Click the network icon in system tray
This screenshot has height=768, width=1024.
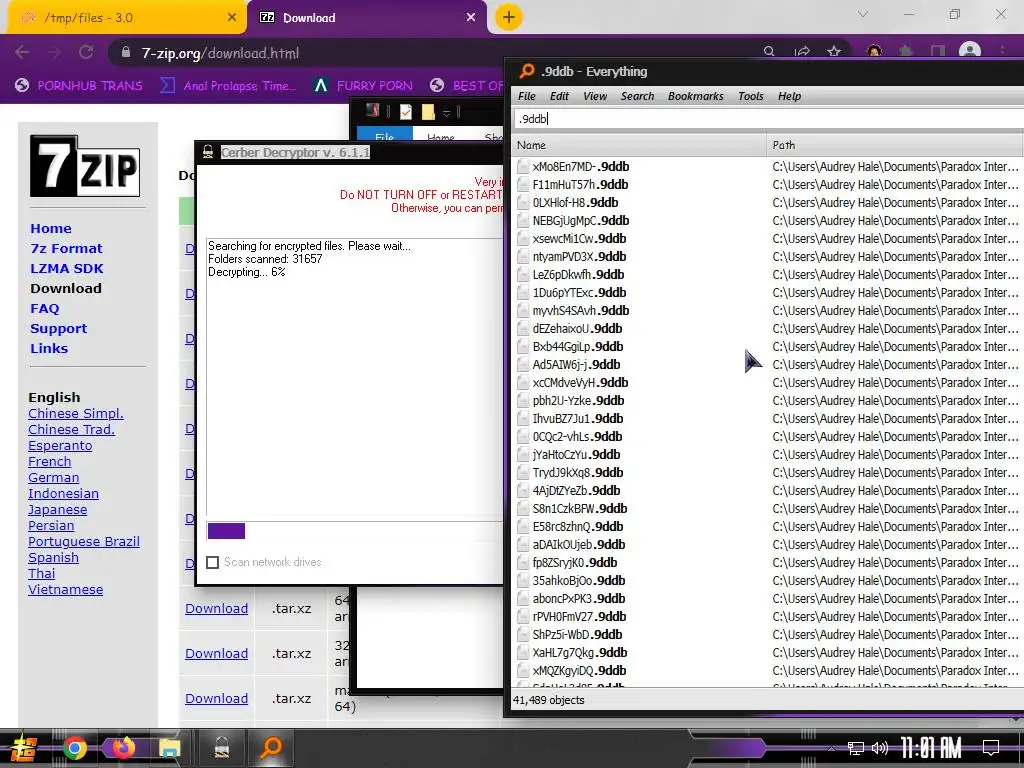point(856,748)
